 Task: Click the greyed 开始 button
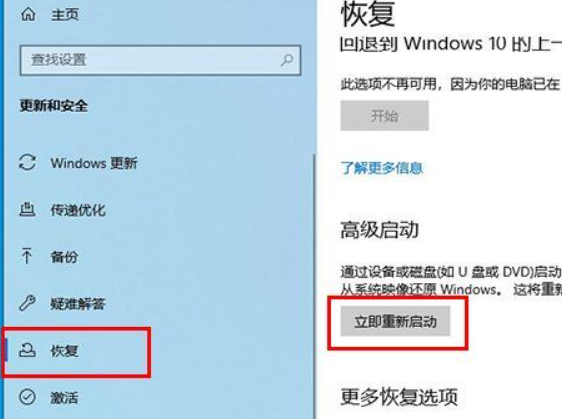(385, 116)
